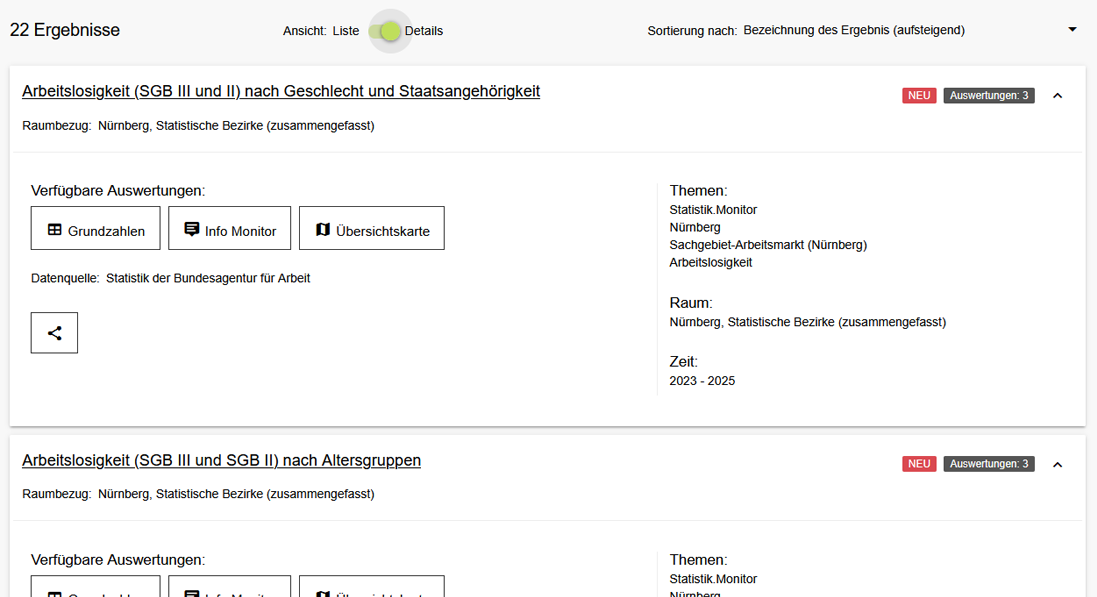The height and width of the screenshot is (597, 1097).
Task: Click Sachgebiet-Arbeitsmarkt (Nürnberg) theme entry
Action: pos(768,245)
